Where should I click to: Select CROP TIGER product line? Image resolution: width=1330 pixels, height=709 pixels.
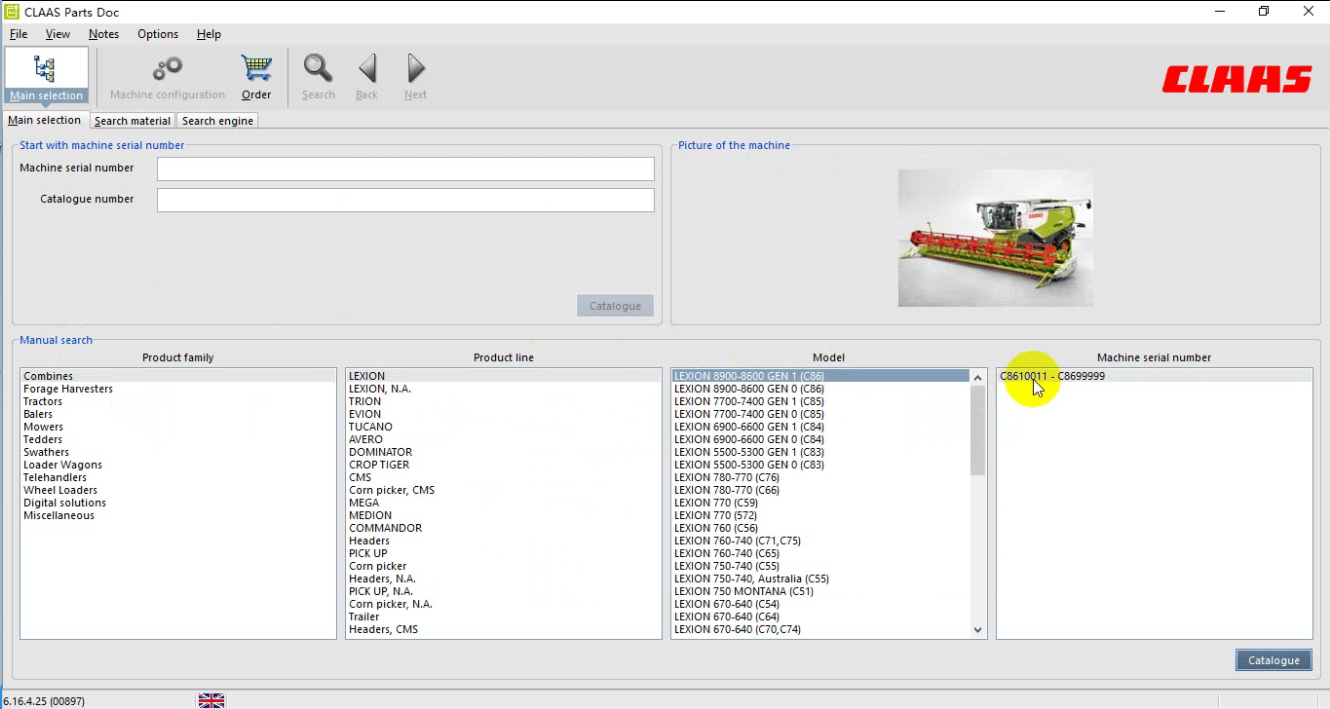tap(504, 465)
